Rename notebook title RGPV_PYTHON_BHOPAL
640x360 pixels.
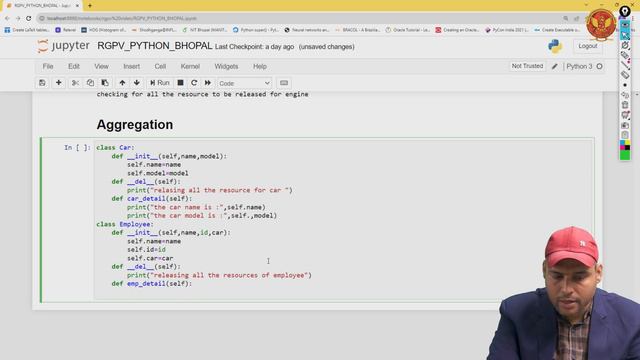point(155,46)
